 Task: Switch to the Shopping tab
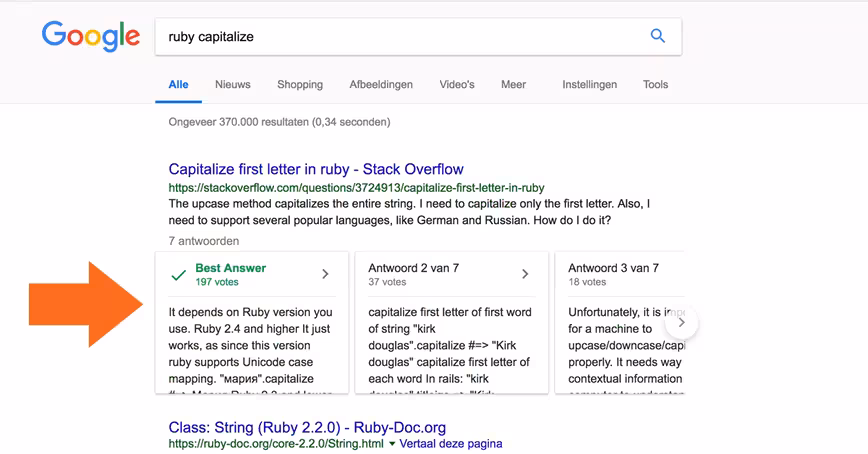(300, 85)
